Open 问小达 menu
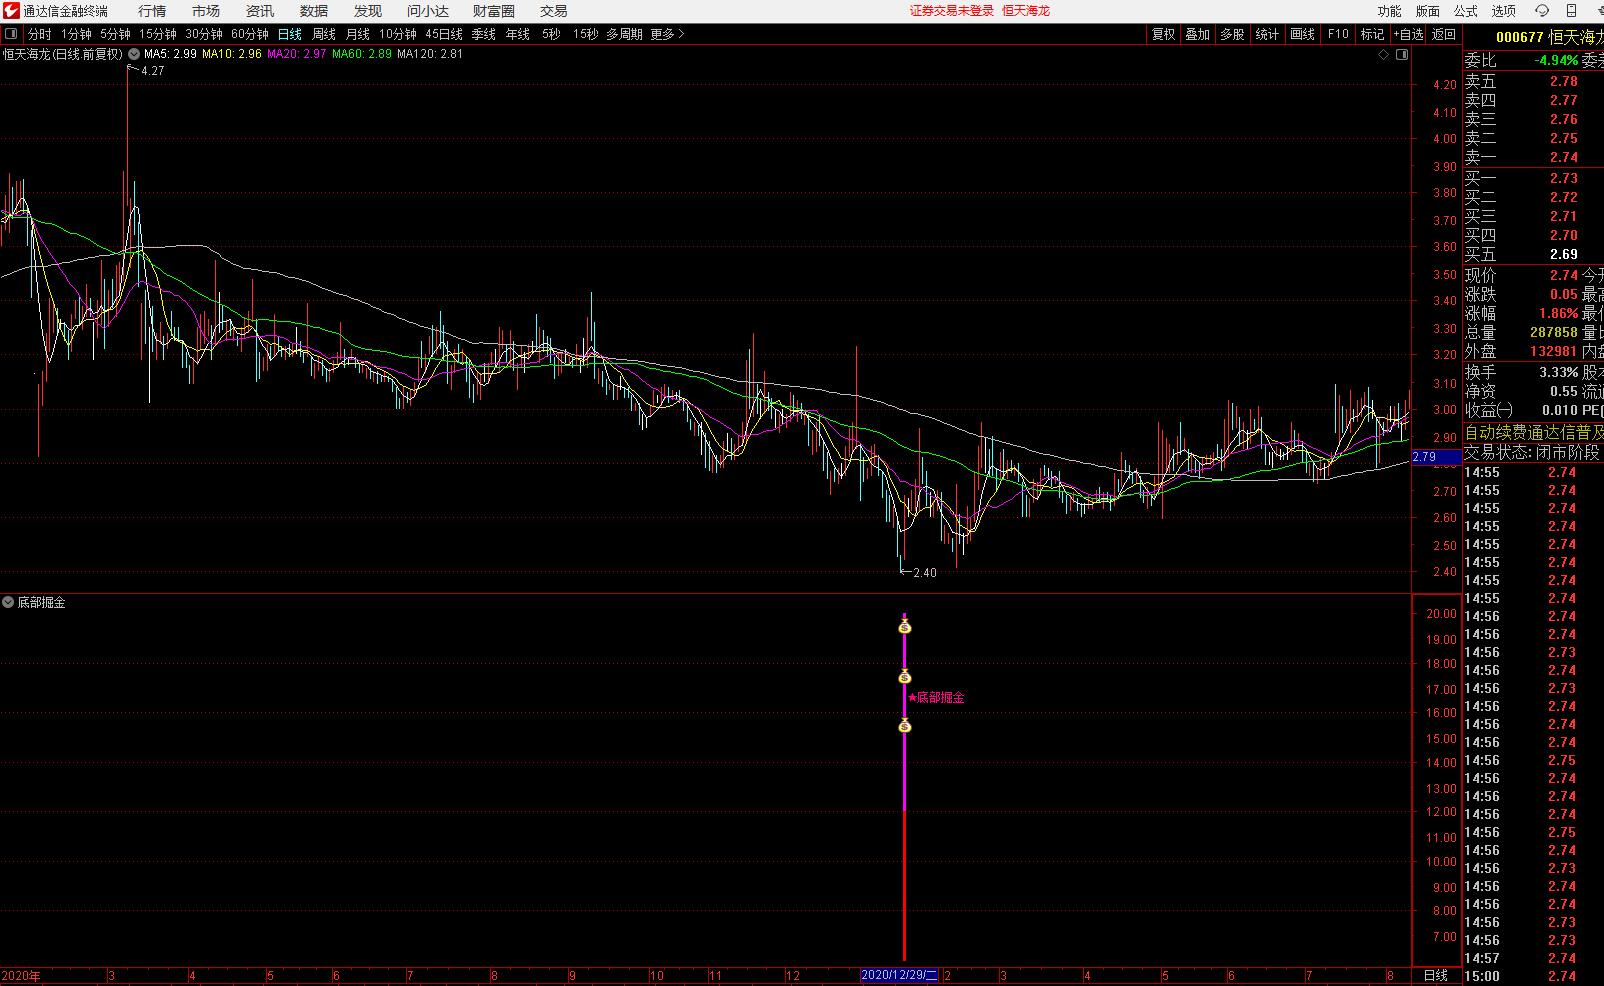This screenshot has width=1604, height=986. pyautogui.click(x=428, y=11)
